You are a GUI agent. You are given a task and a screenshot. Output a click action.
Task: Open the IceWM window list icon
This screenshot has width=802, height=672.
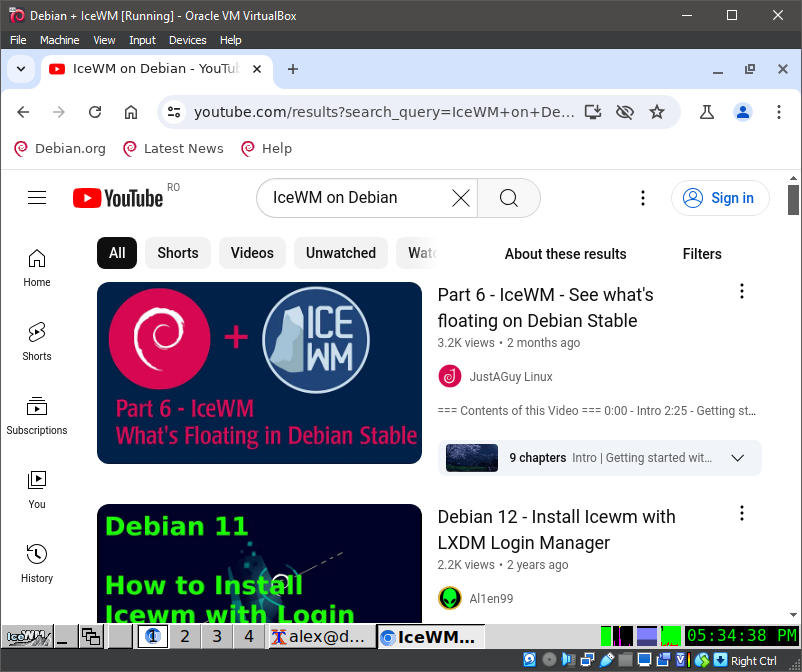(x=90, y=636)
